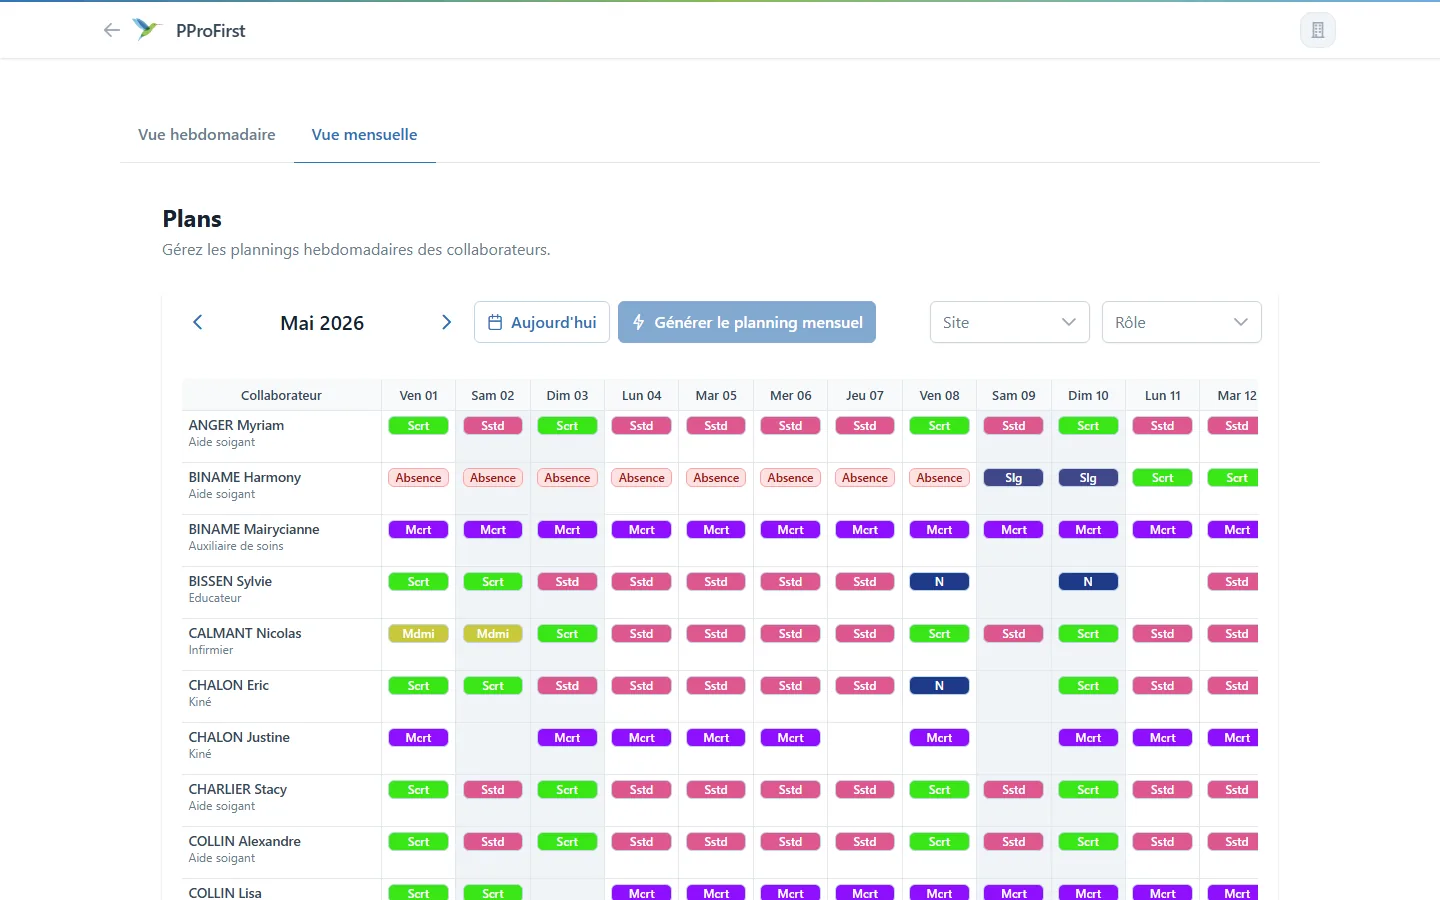This screenshot has width=1440, height=900.
Task: Click Générer le planning mensuel button
Action: [747, 322]
